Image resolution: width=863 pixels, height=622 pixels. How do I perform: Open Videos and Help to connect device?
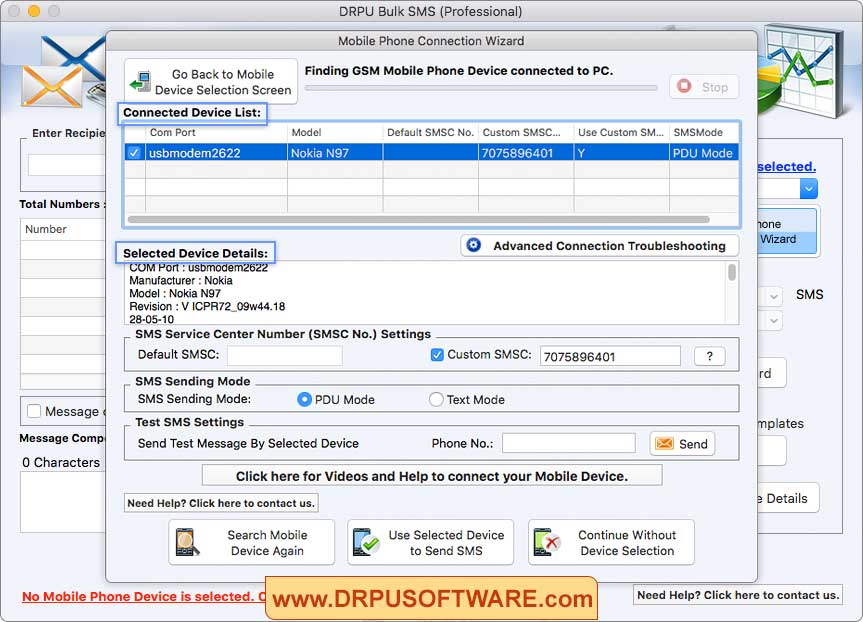tap(432, 476)
